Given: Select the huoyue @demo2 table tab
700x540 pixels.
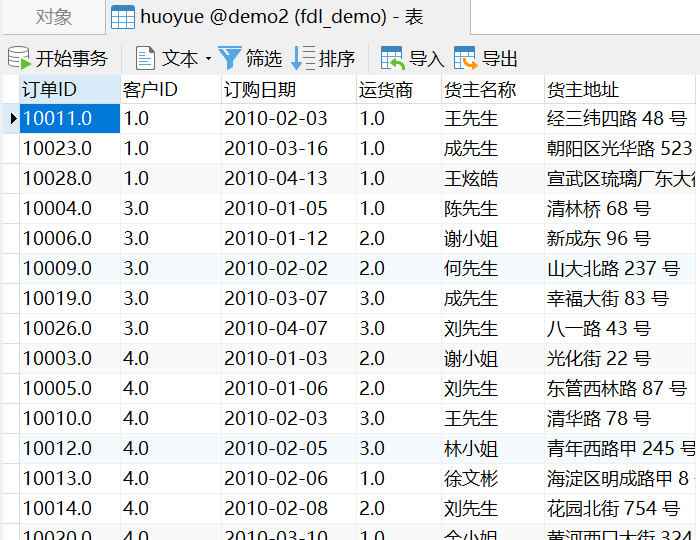Looking at the screenshot, I should (288, 17).
